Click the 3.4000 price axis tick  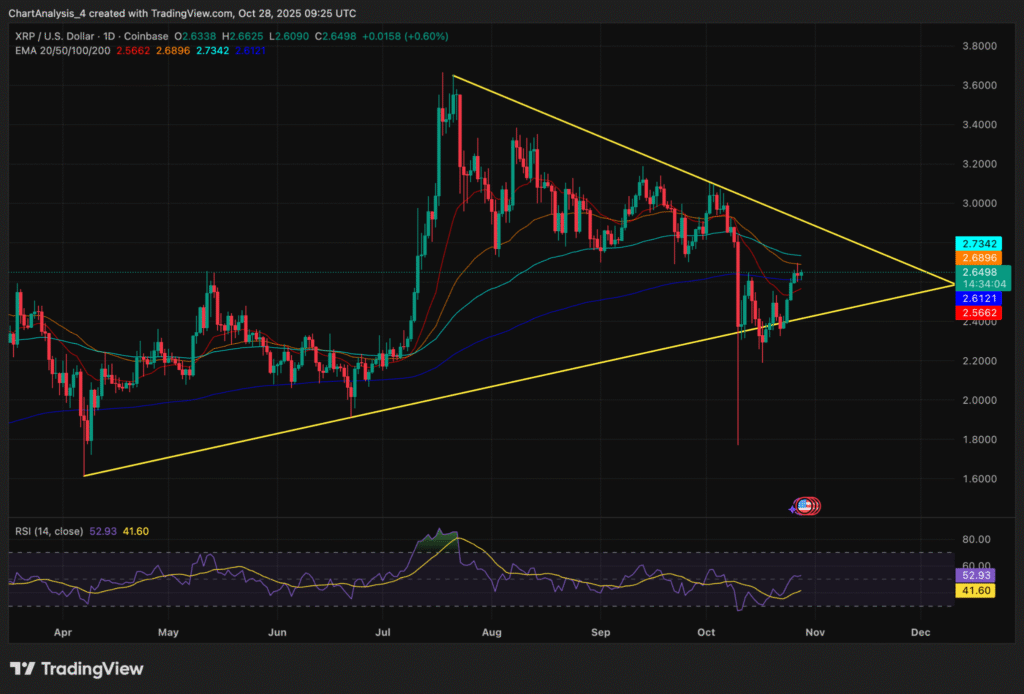[x=980, y=125]
